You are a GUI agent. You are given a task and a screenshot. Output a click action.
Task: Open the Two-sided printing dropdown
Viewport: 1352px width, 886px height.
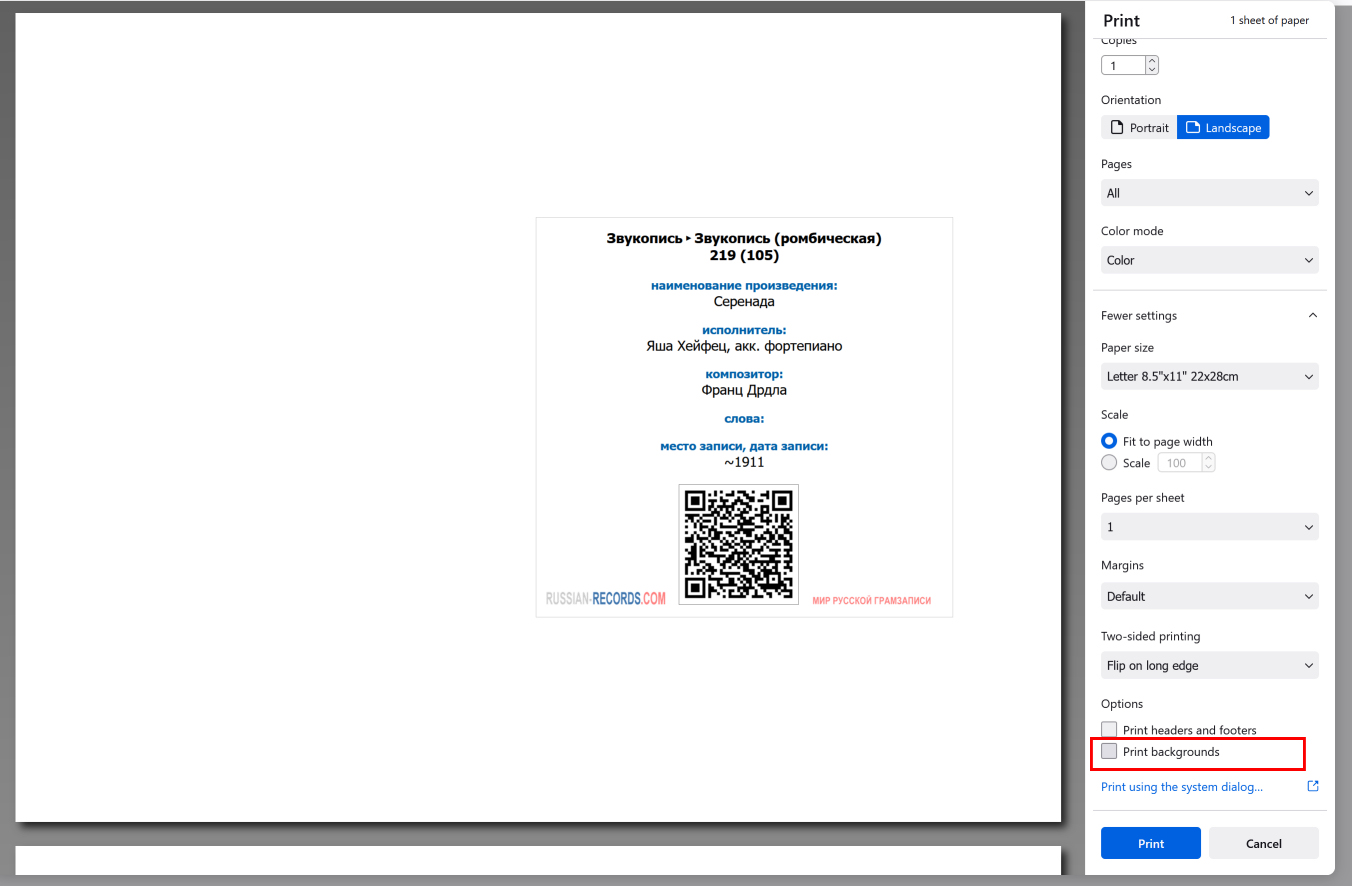point(1210,665)
